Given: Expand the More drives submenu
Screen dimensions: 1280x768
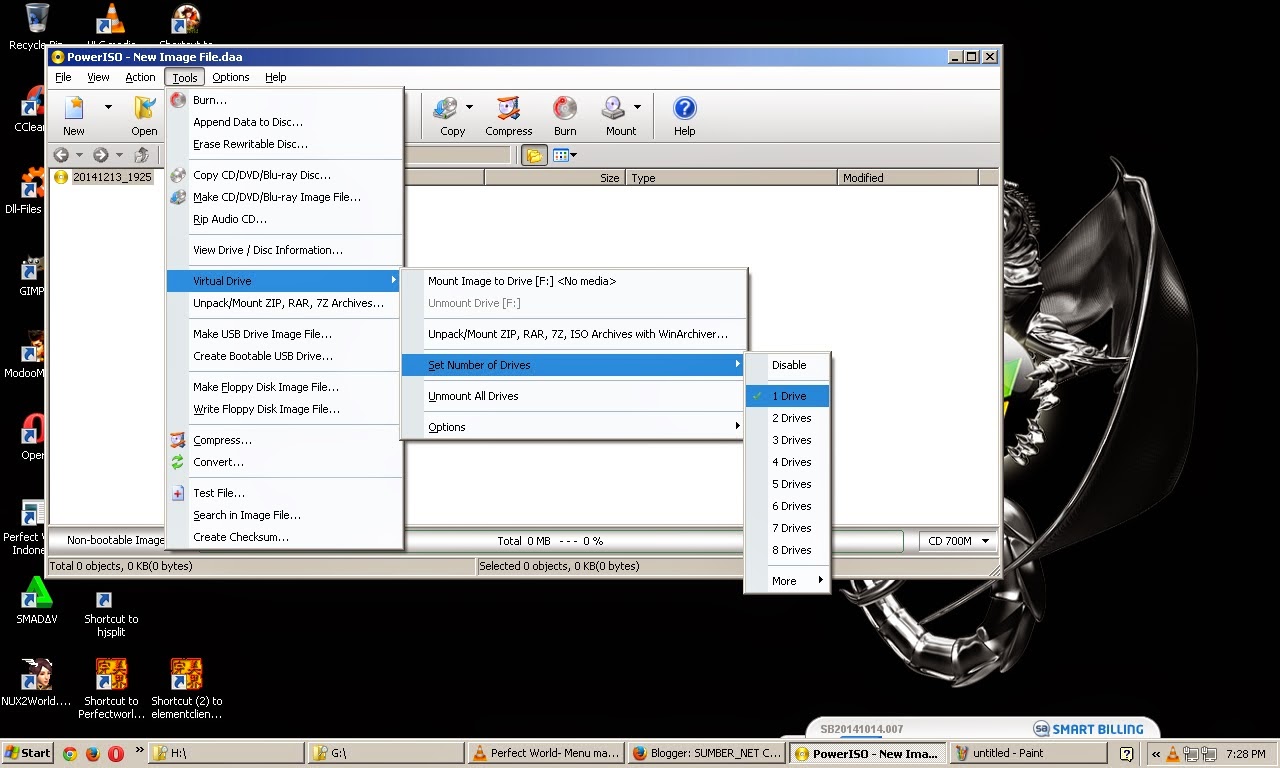Looking at the screenshot, I should [788, 581].
